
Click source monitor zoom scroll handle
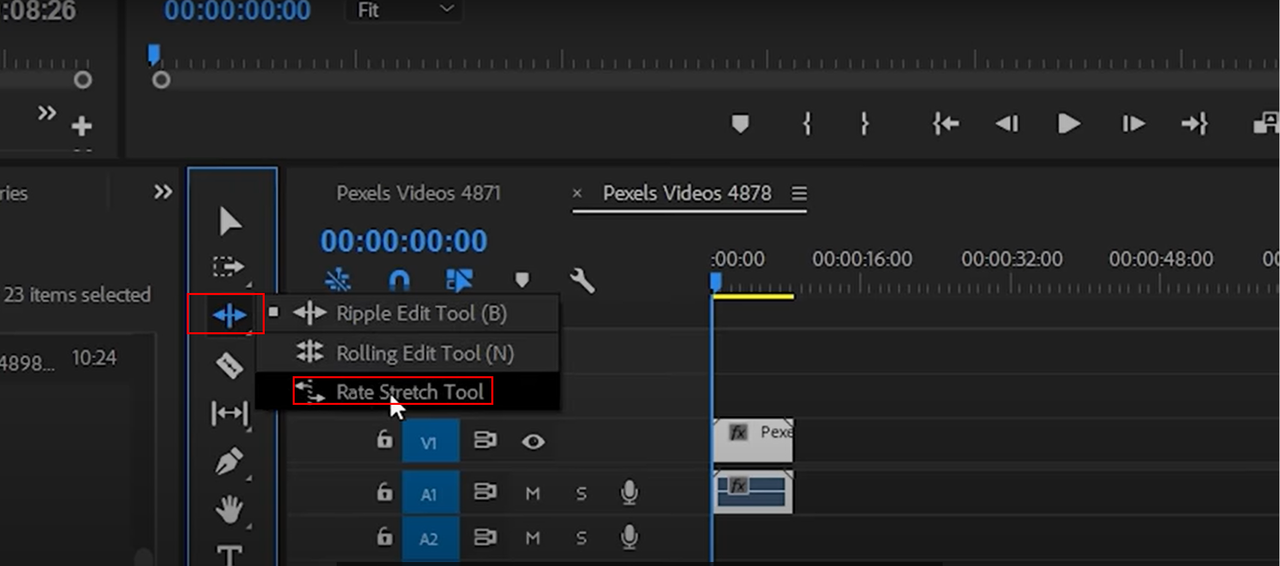point(83,80)
